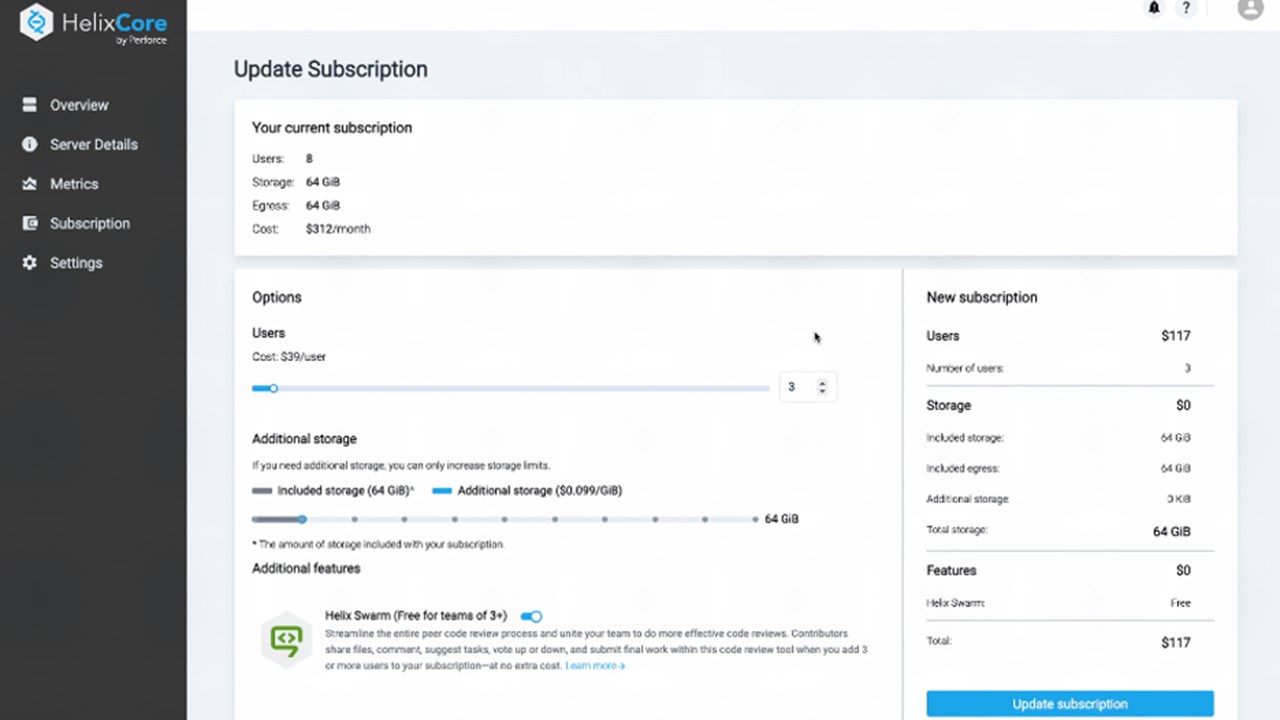The height and width of the screenshot is (720, 1280).
Task: Click the Helix Swarm code review icon
Action: click(286, 640)
